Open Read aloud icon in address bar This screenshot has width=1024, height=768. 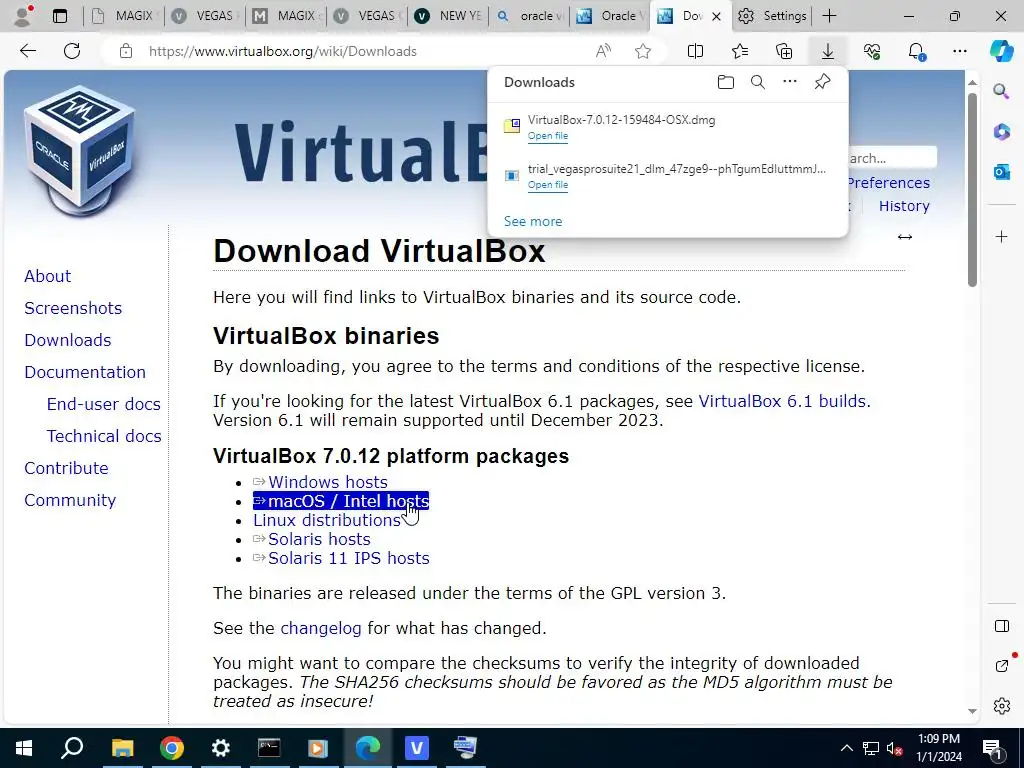click(x=603, y=51)
